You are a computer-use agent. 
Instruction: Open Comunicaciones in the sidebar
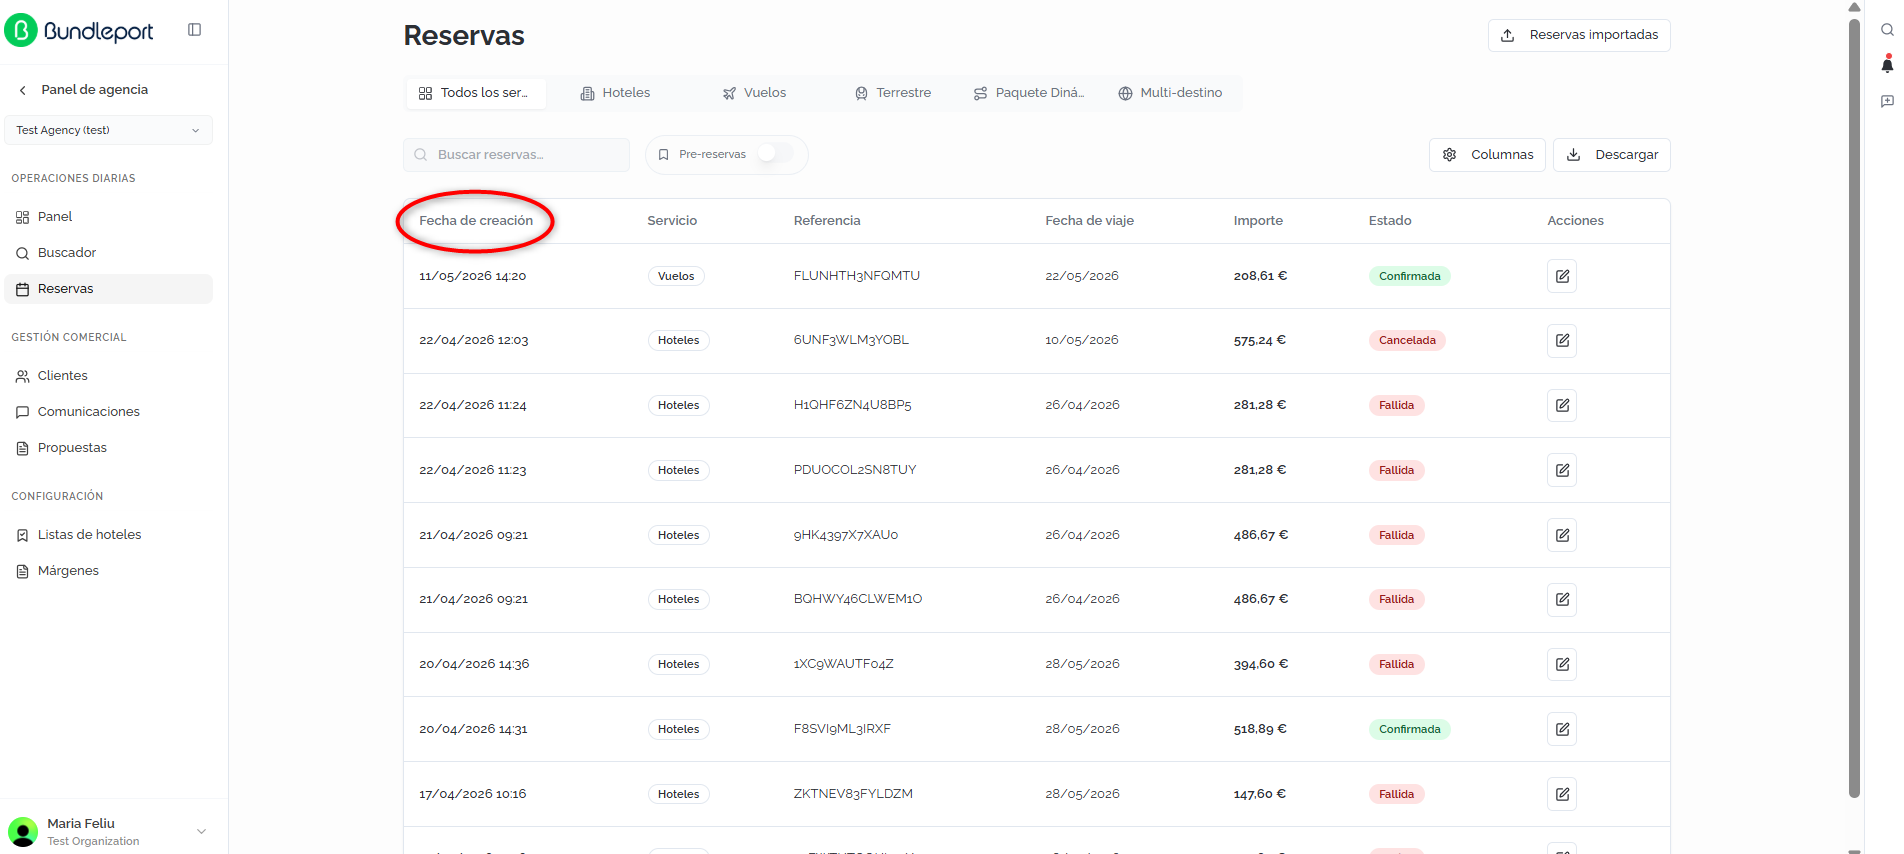[108, 412]
